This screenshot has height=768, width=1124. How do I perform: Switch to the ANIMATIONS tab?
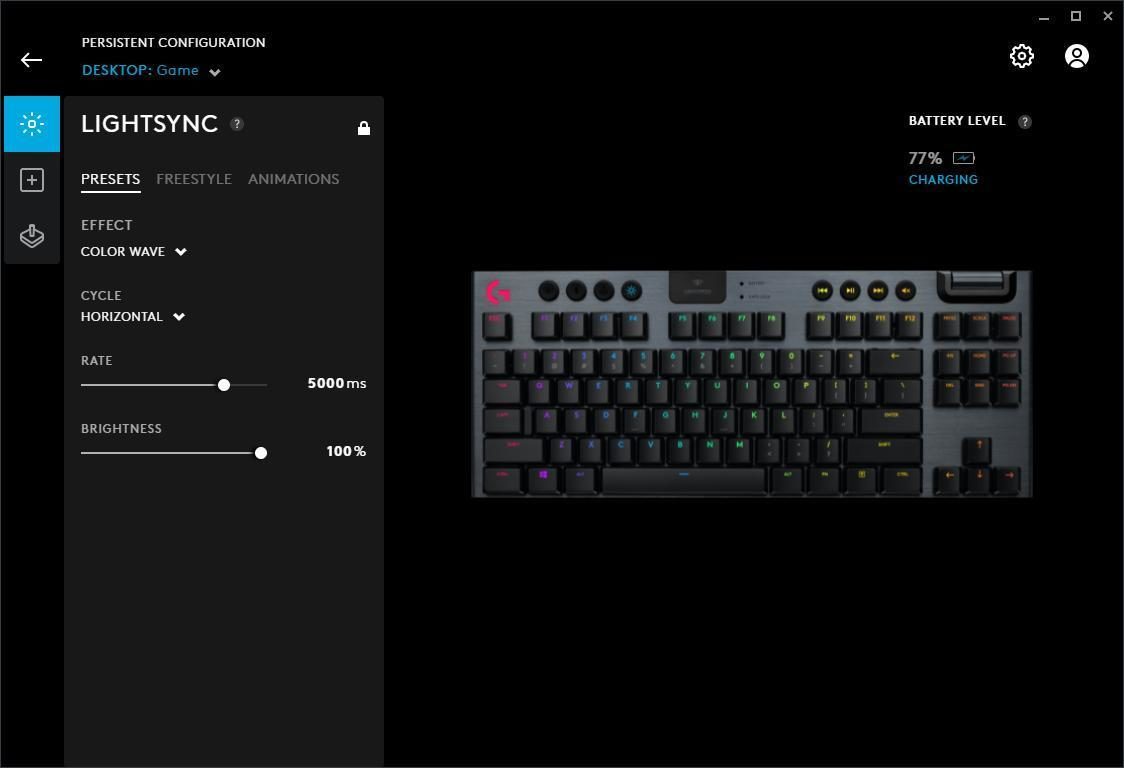294,179
